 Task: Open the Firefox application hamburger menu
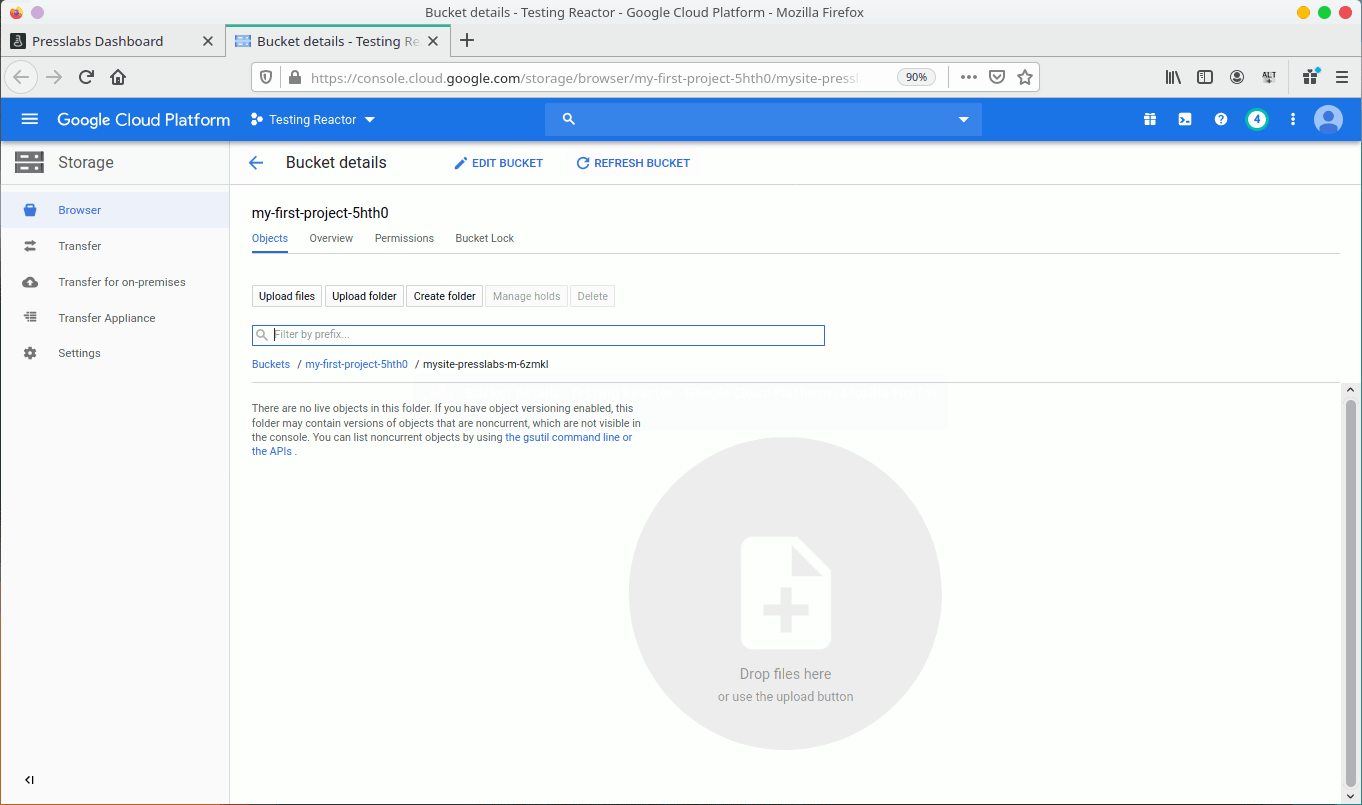pyautogui.click(x=1342, y=77)
